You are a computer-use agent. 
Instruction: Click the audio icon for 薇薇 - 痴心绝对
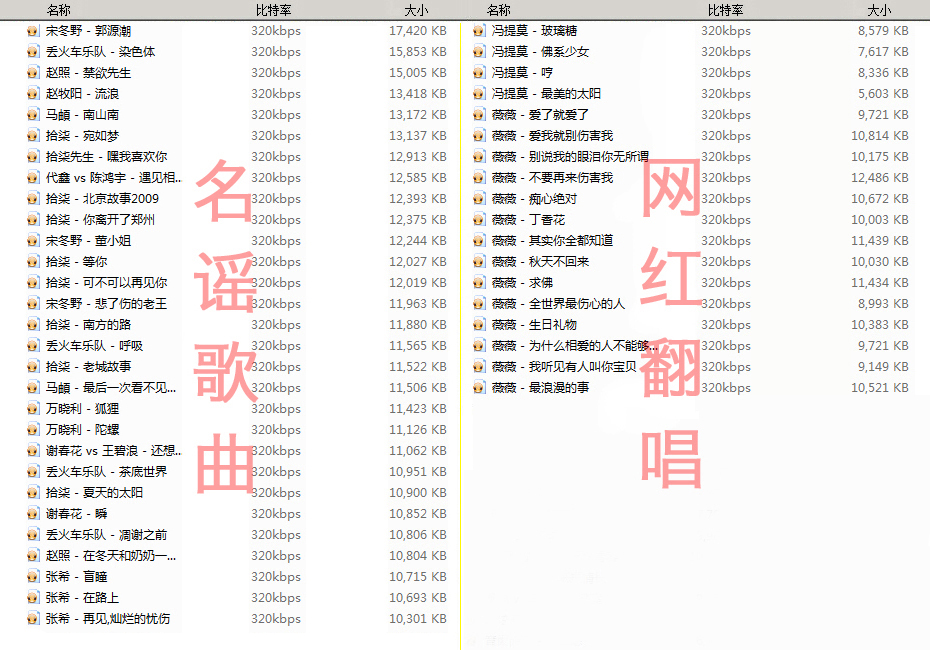coord(479,199)
